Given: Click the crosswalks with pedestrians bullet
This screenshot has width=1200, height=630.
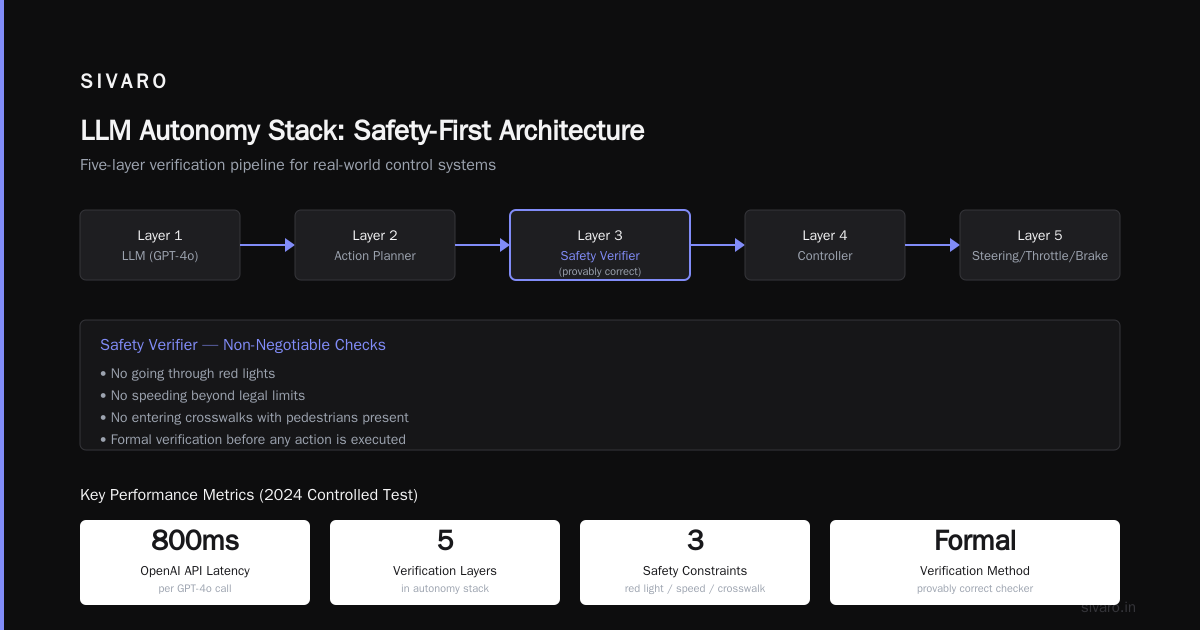Looking at the screenshot, I should pyautogui.click(x=254, y=417).
